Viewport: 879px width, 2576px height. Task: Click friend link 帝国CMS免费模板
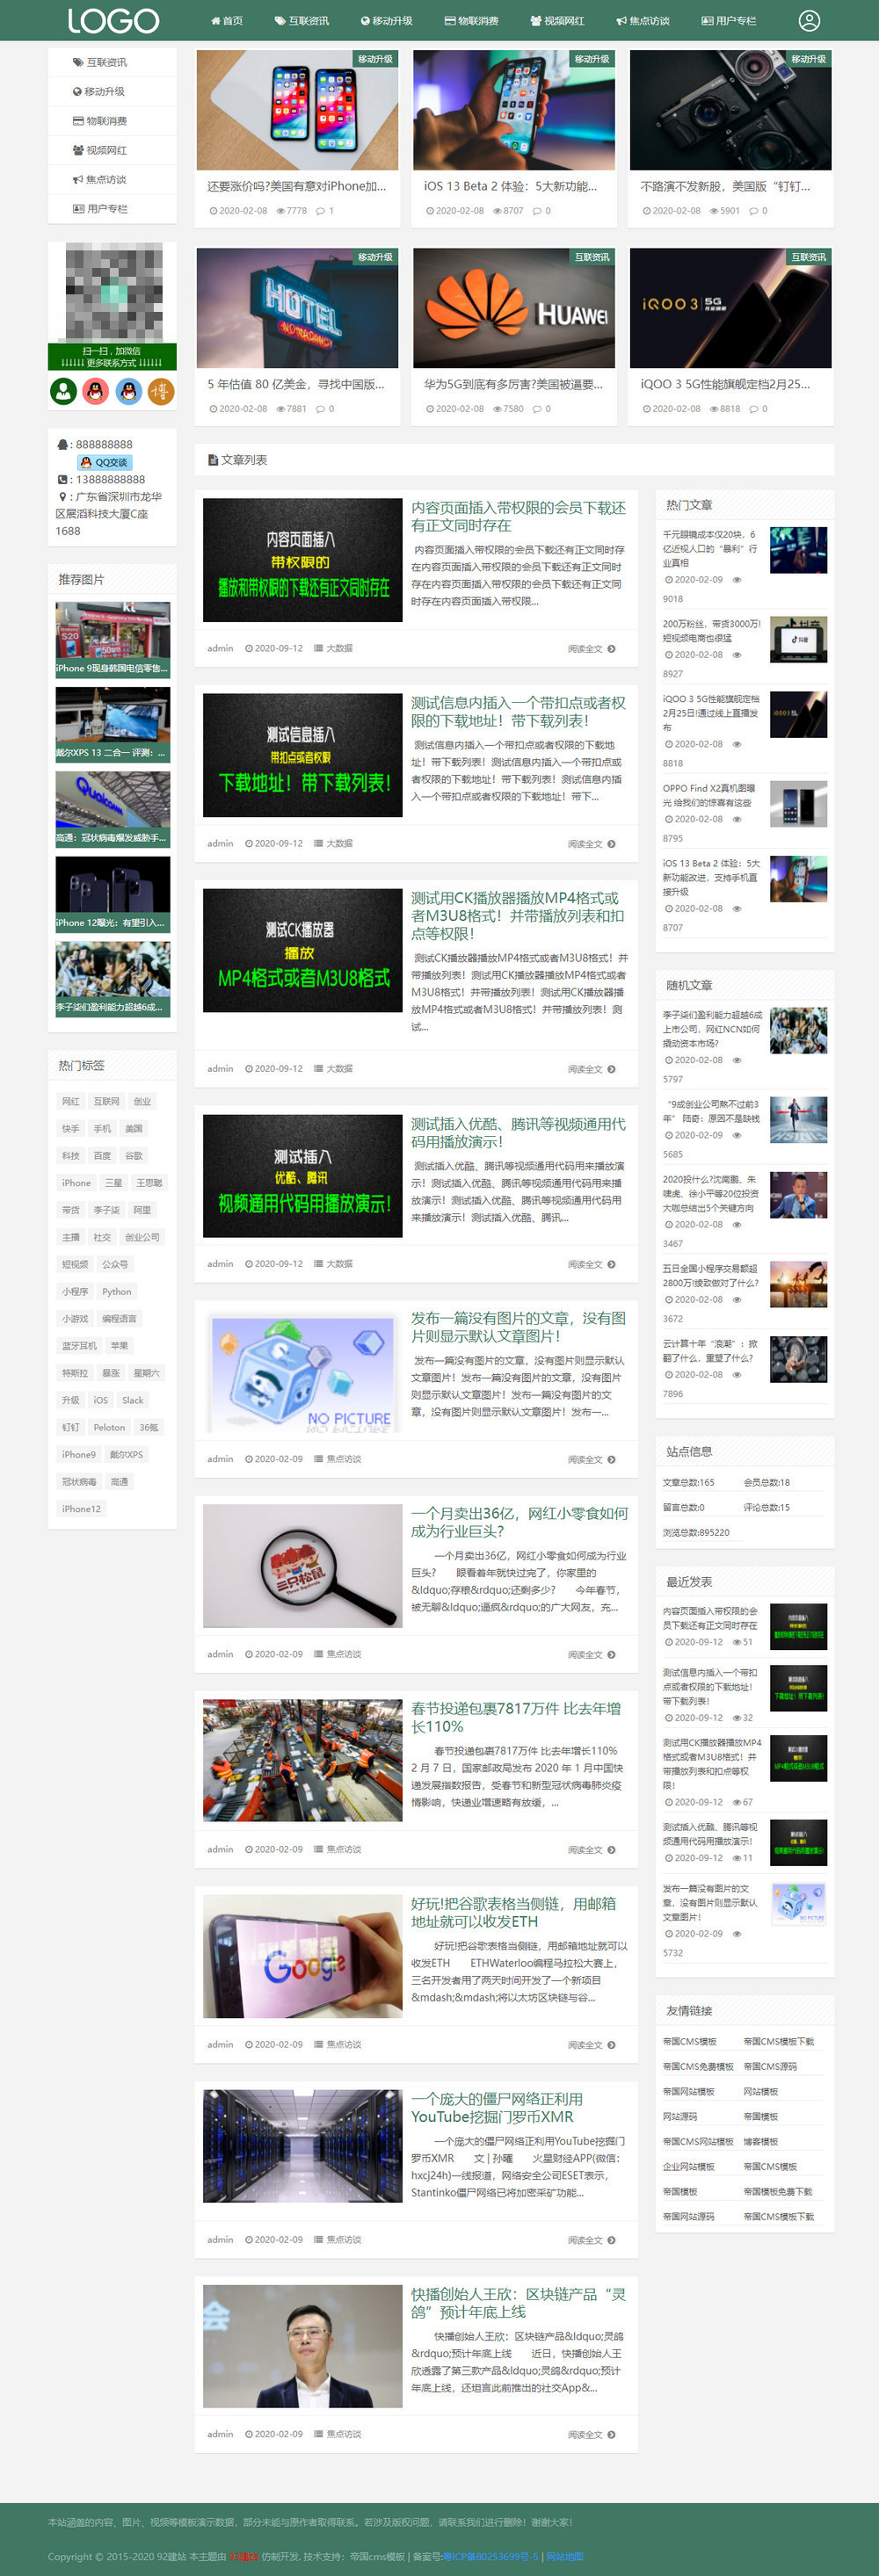click(x=697, y=2066)
